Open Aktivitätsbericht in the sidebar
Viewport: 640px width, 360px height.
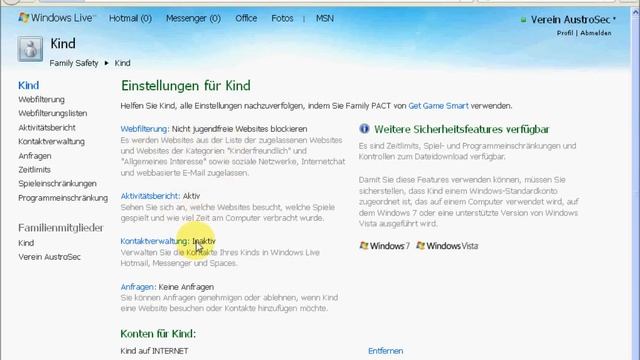(47, 128)
